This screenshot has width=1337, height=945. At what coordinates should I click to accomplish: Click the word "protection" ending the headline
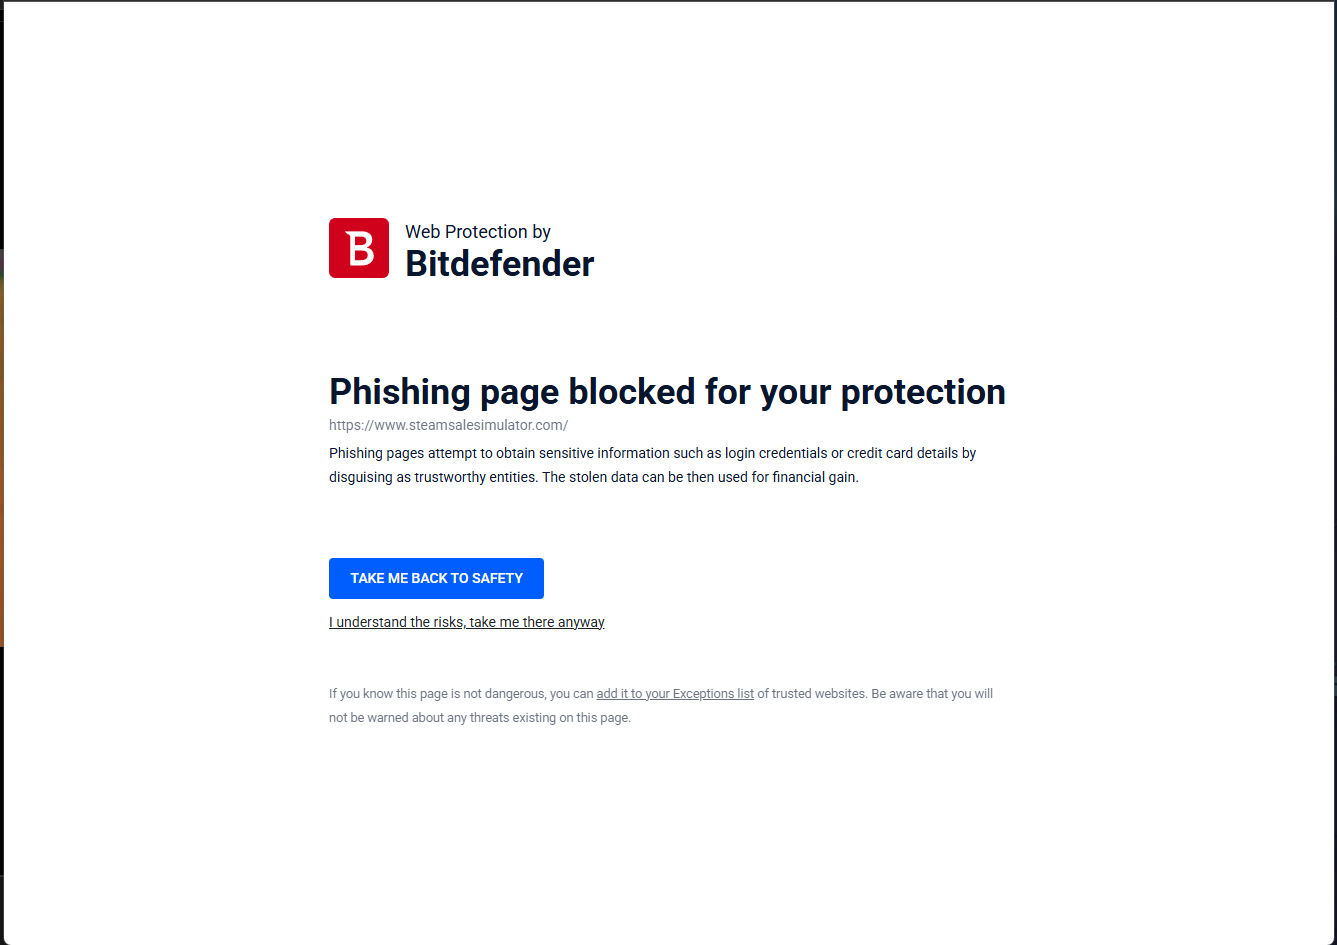click(x=923, y=392)
